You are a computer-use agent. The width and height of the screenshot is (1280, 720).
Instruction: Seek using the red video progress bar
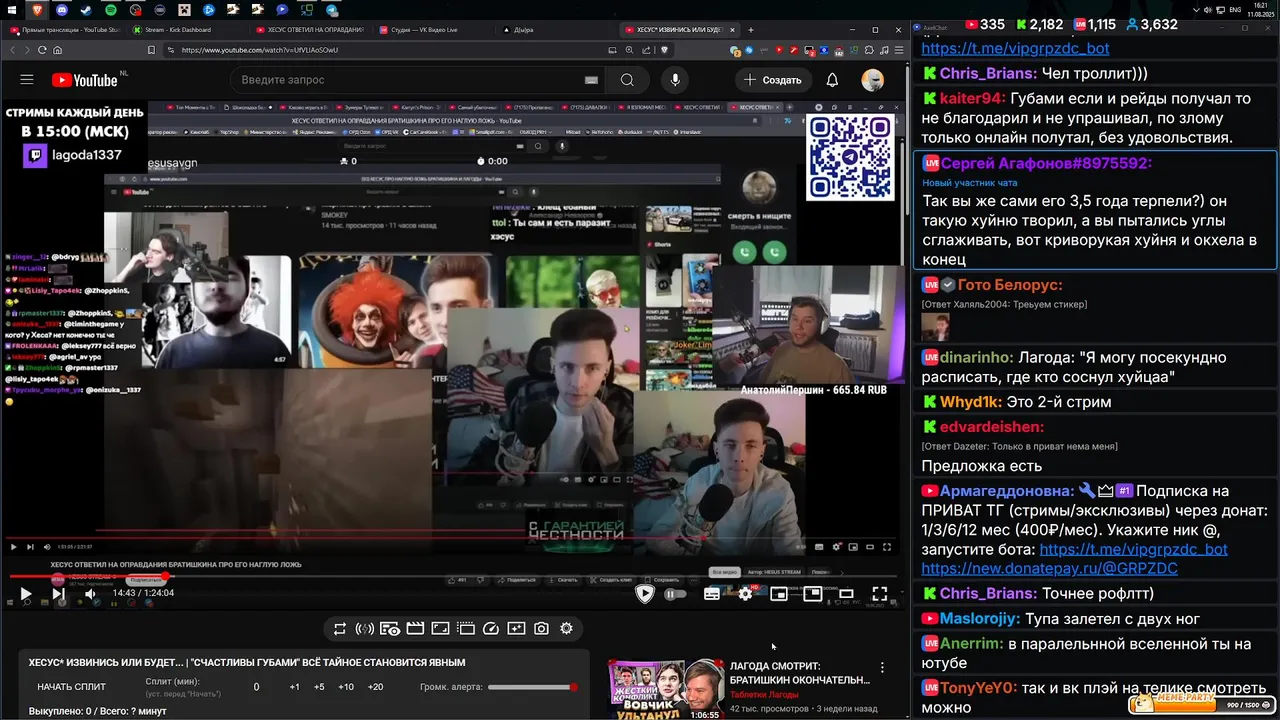tap(455, 577)
